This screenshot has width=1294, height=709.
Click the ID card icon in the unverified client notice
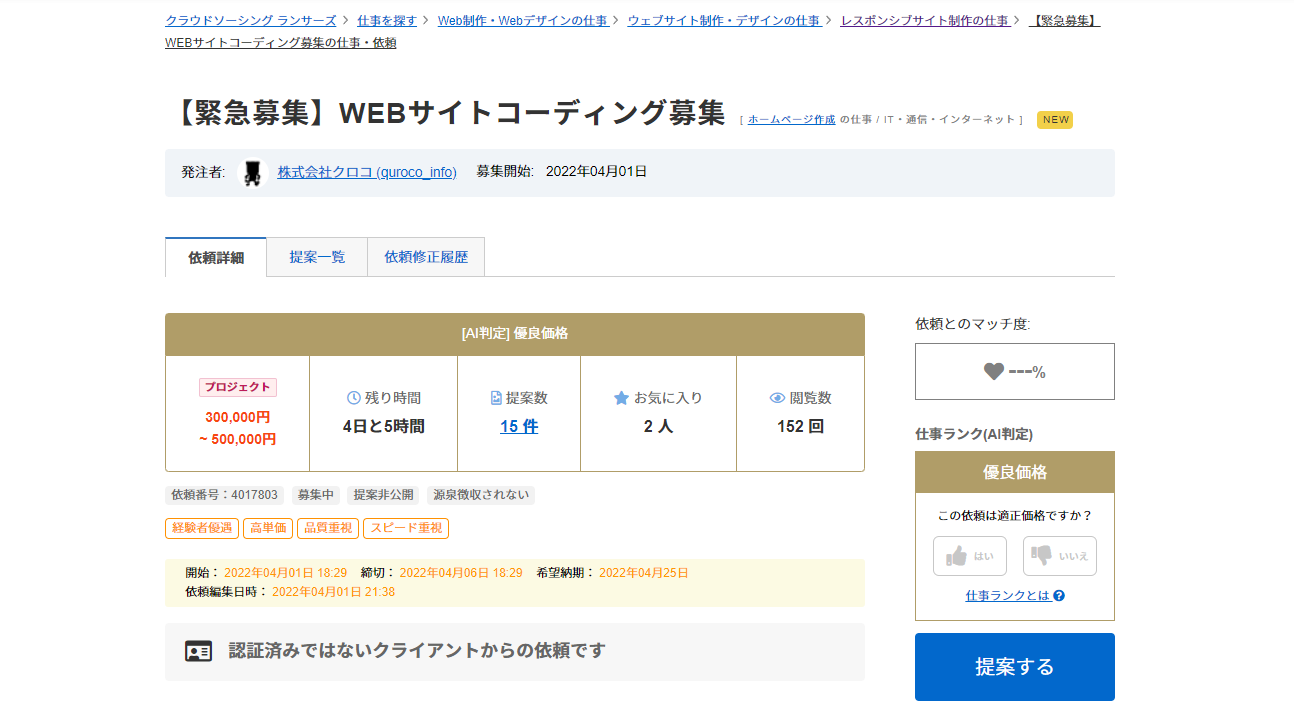click(199, 651)
